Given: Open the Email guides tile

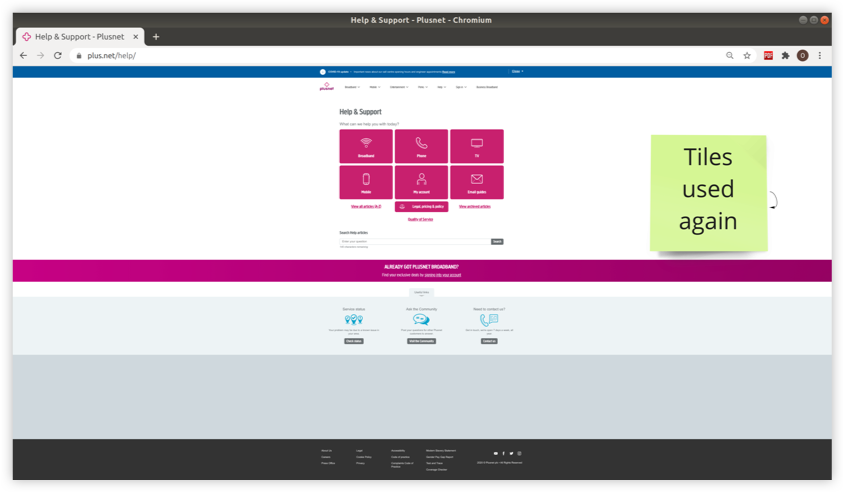Looking at the screenshot, I should (477, 182).
